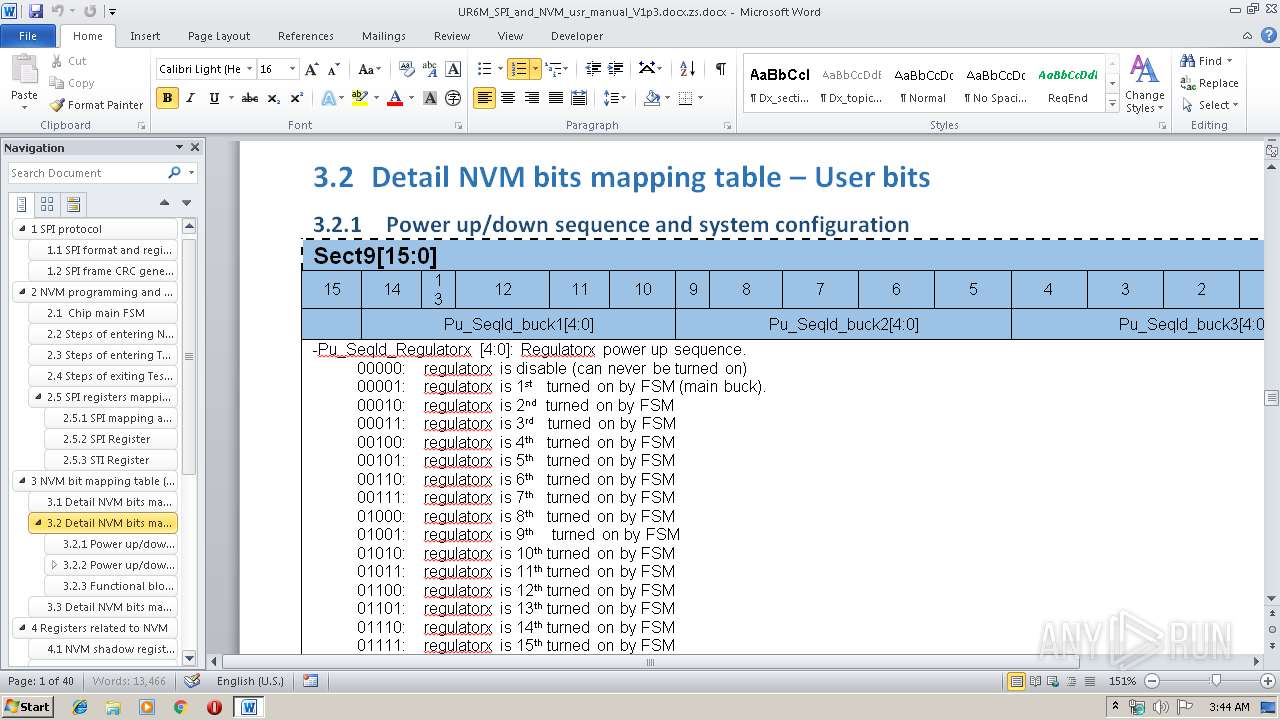
Task: Open the Mailings tab
Action: click(x=384, y=36)
